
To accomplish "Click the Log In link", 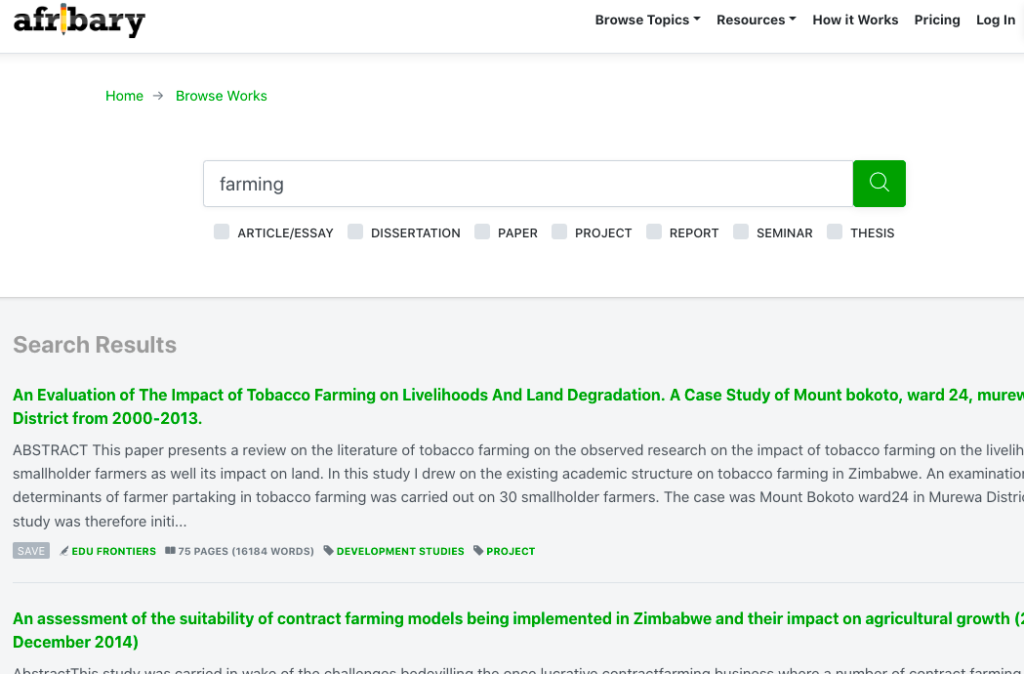I will coord(995,20).
